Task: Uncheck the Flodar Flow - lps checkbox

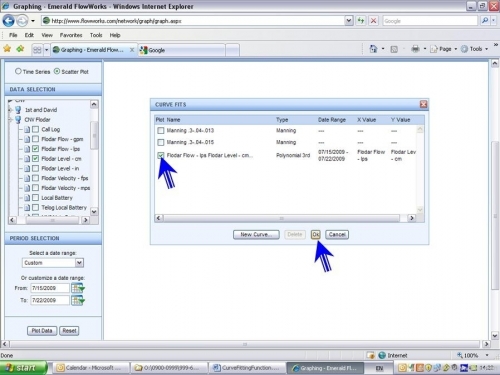Action: [x=36, y=149]
